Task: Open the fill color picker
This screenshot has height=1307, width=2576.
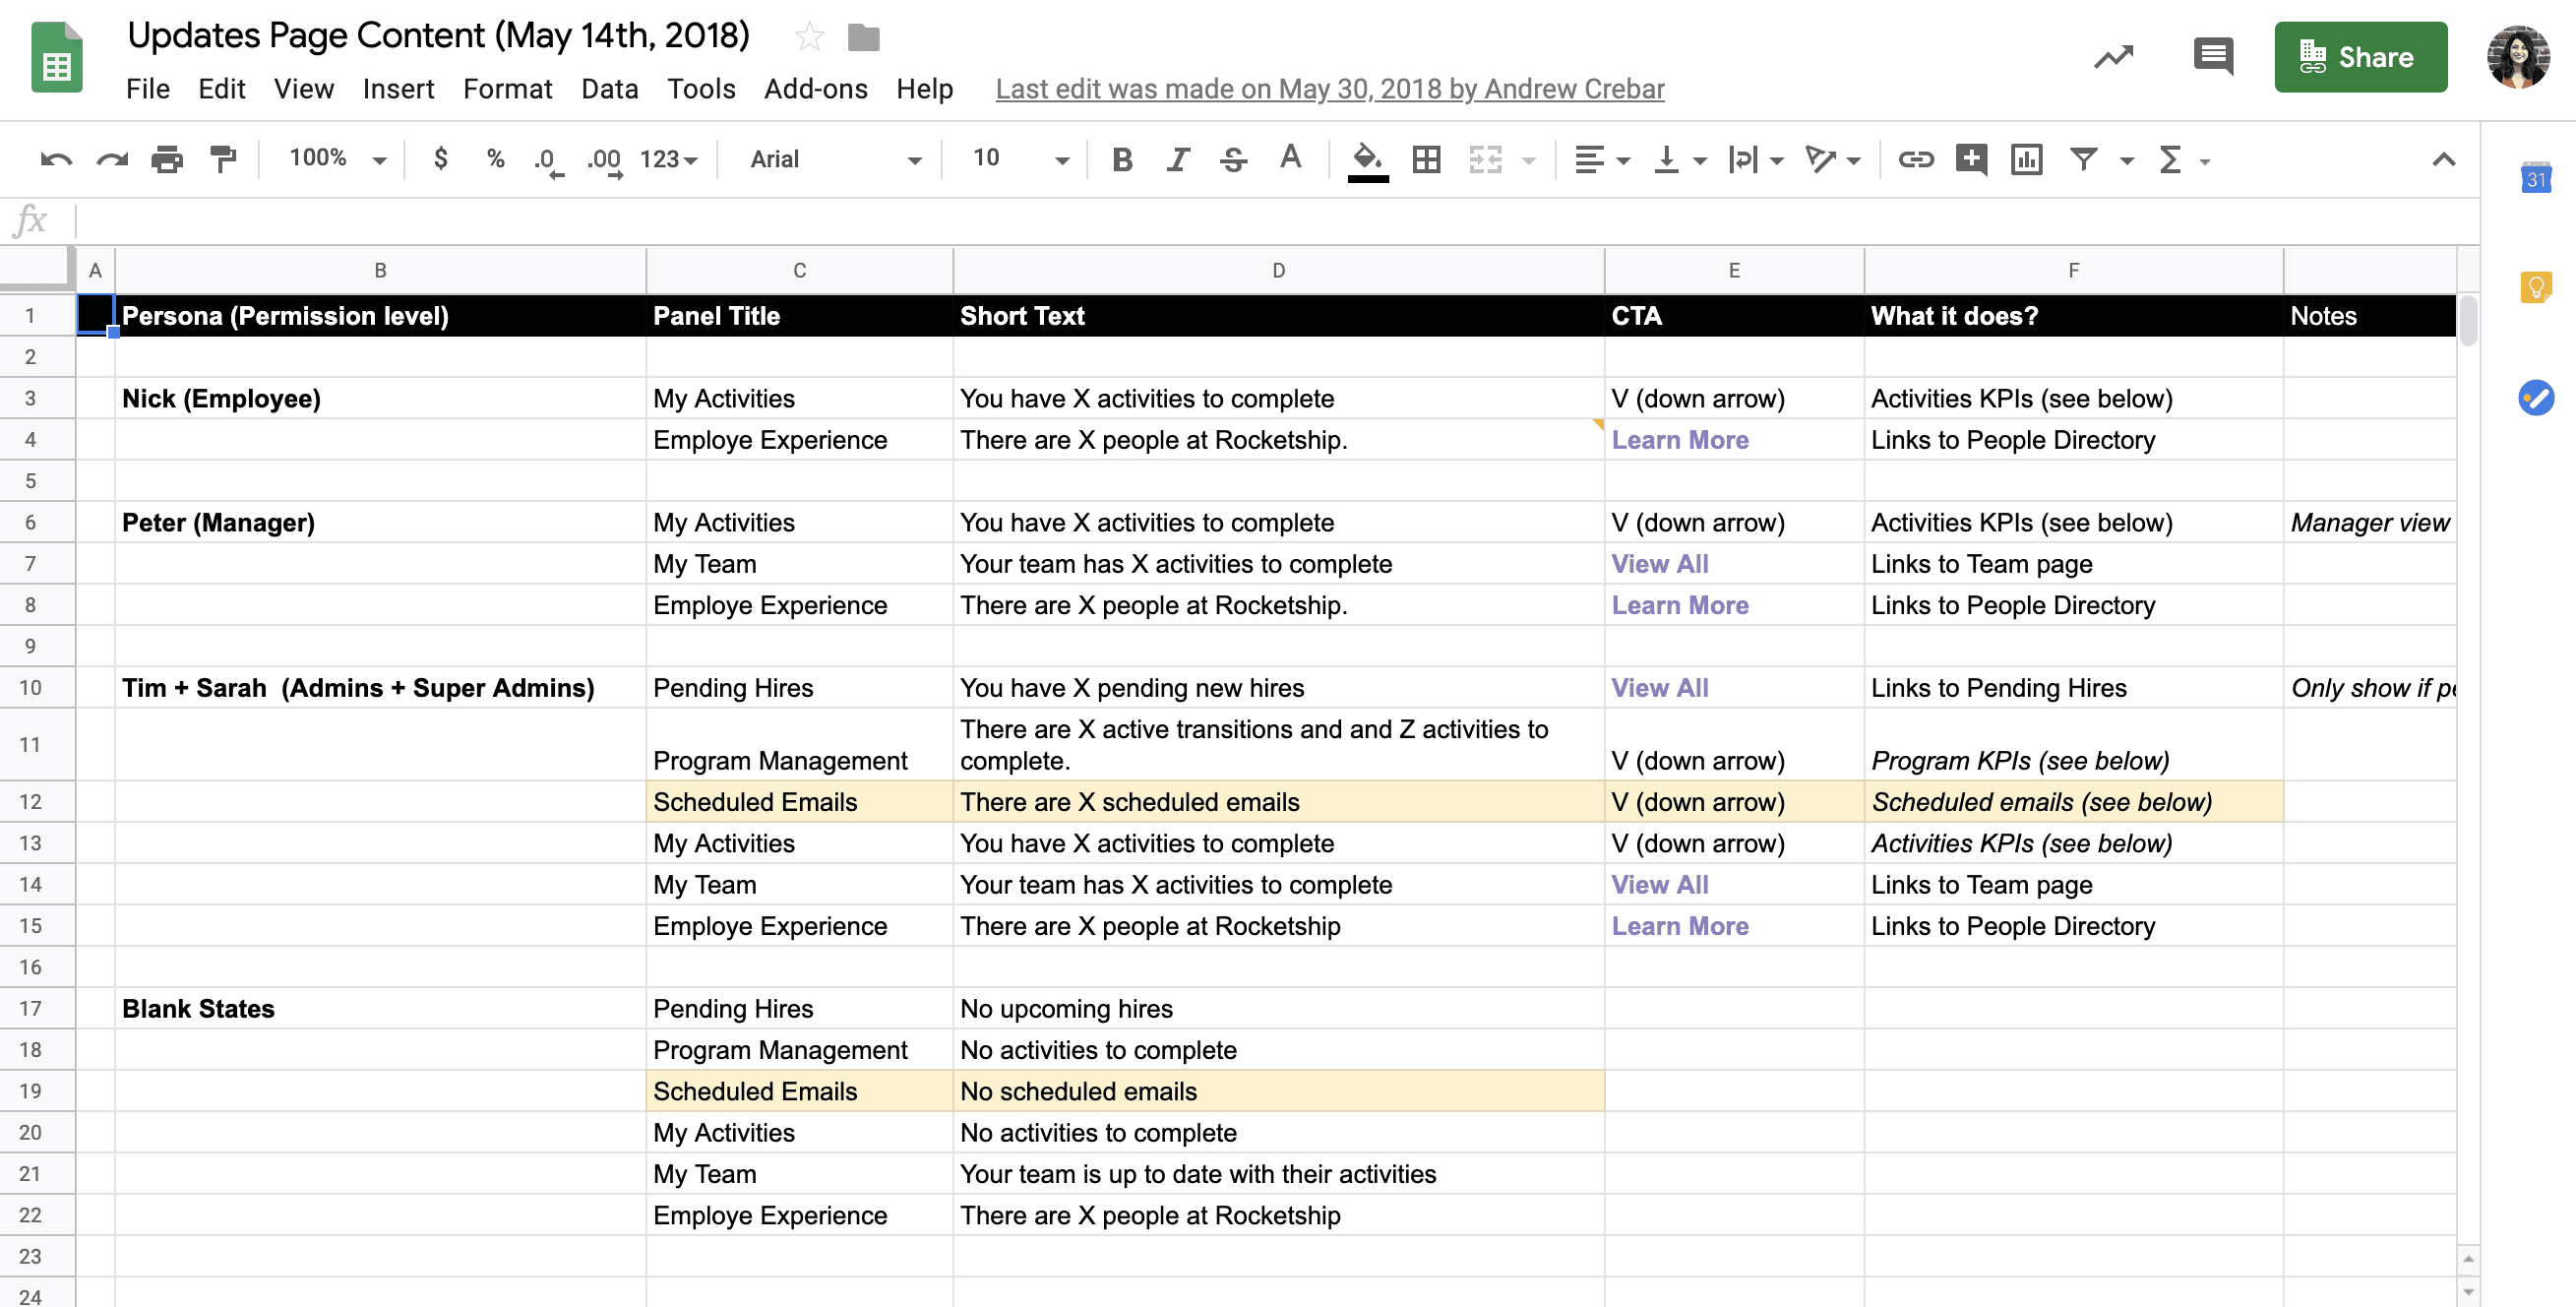Action: [x=1368, y=160]
